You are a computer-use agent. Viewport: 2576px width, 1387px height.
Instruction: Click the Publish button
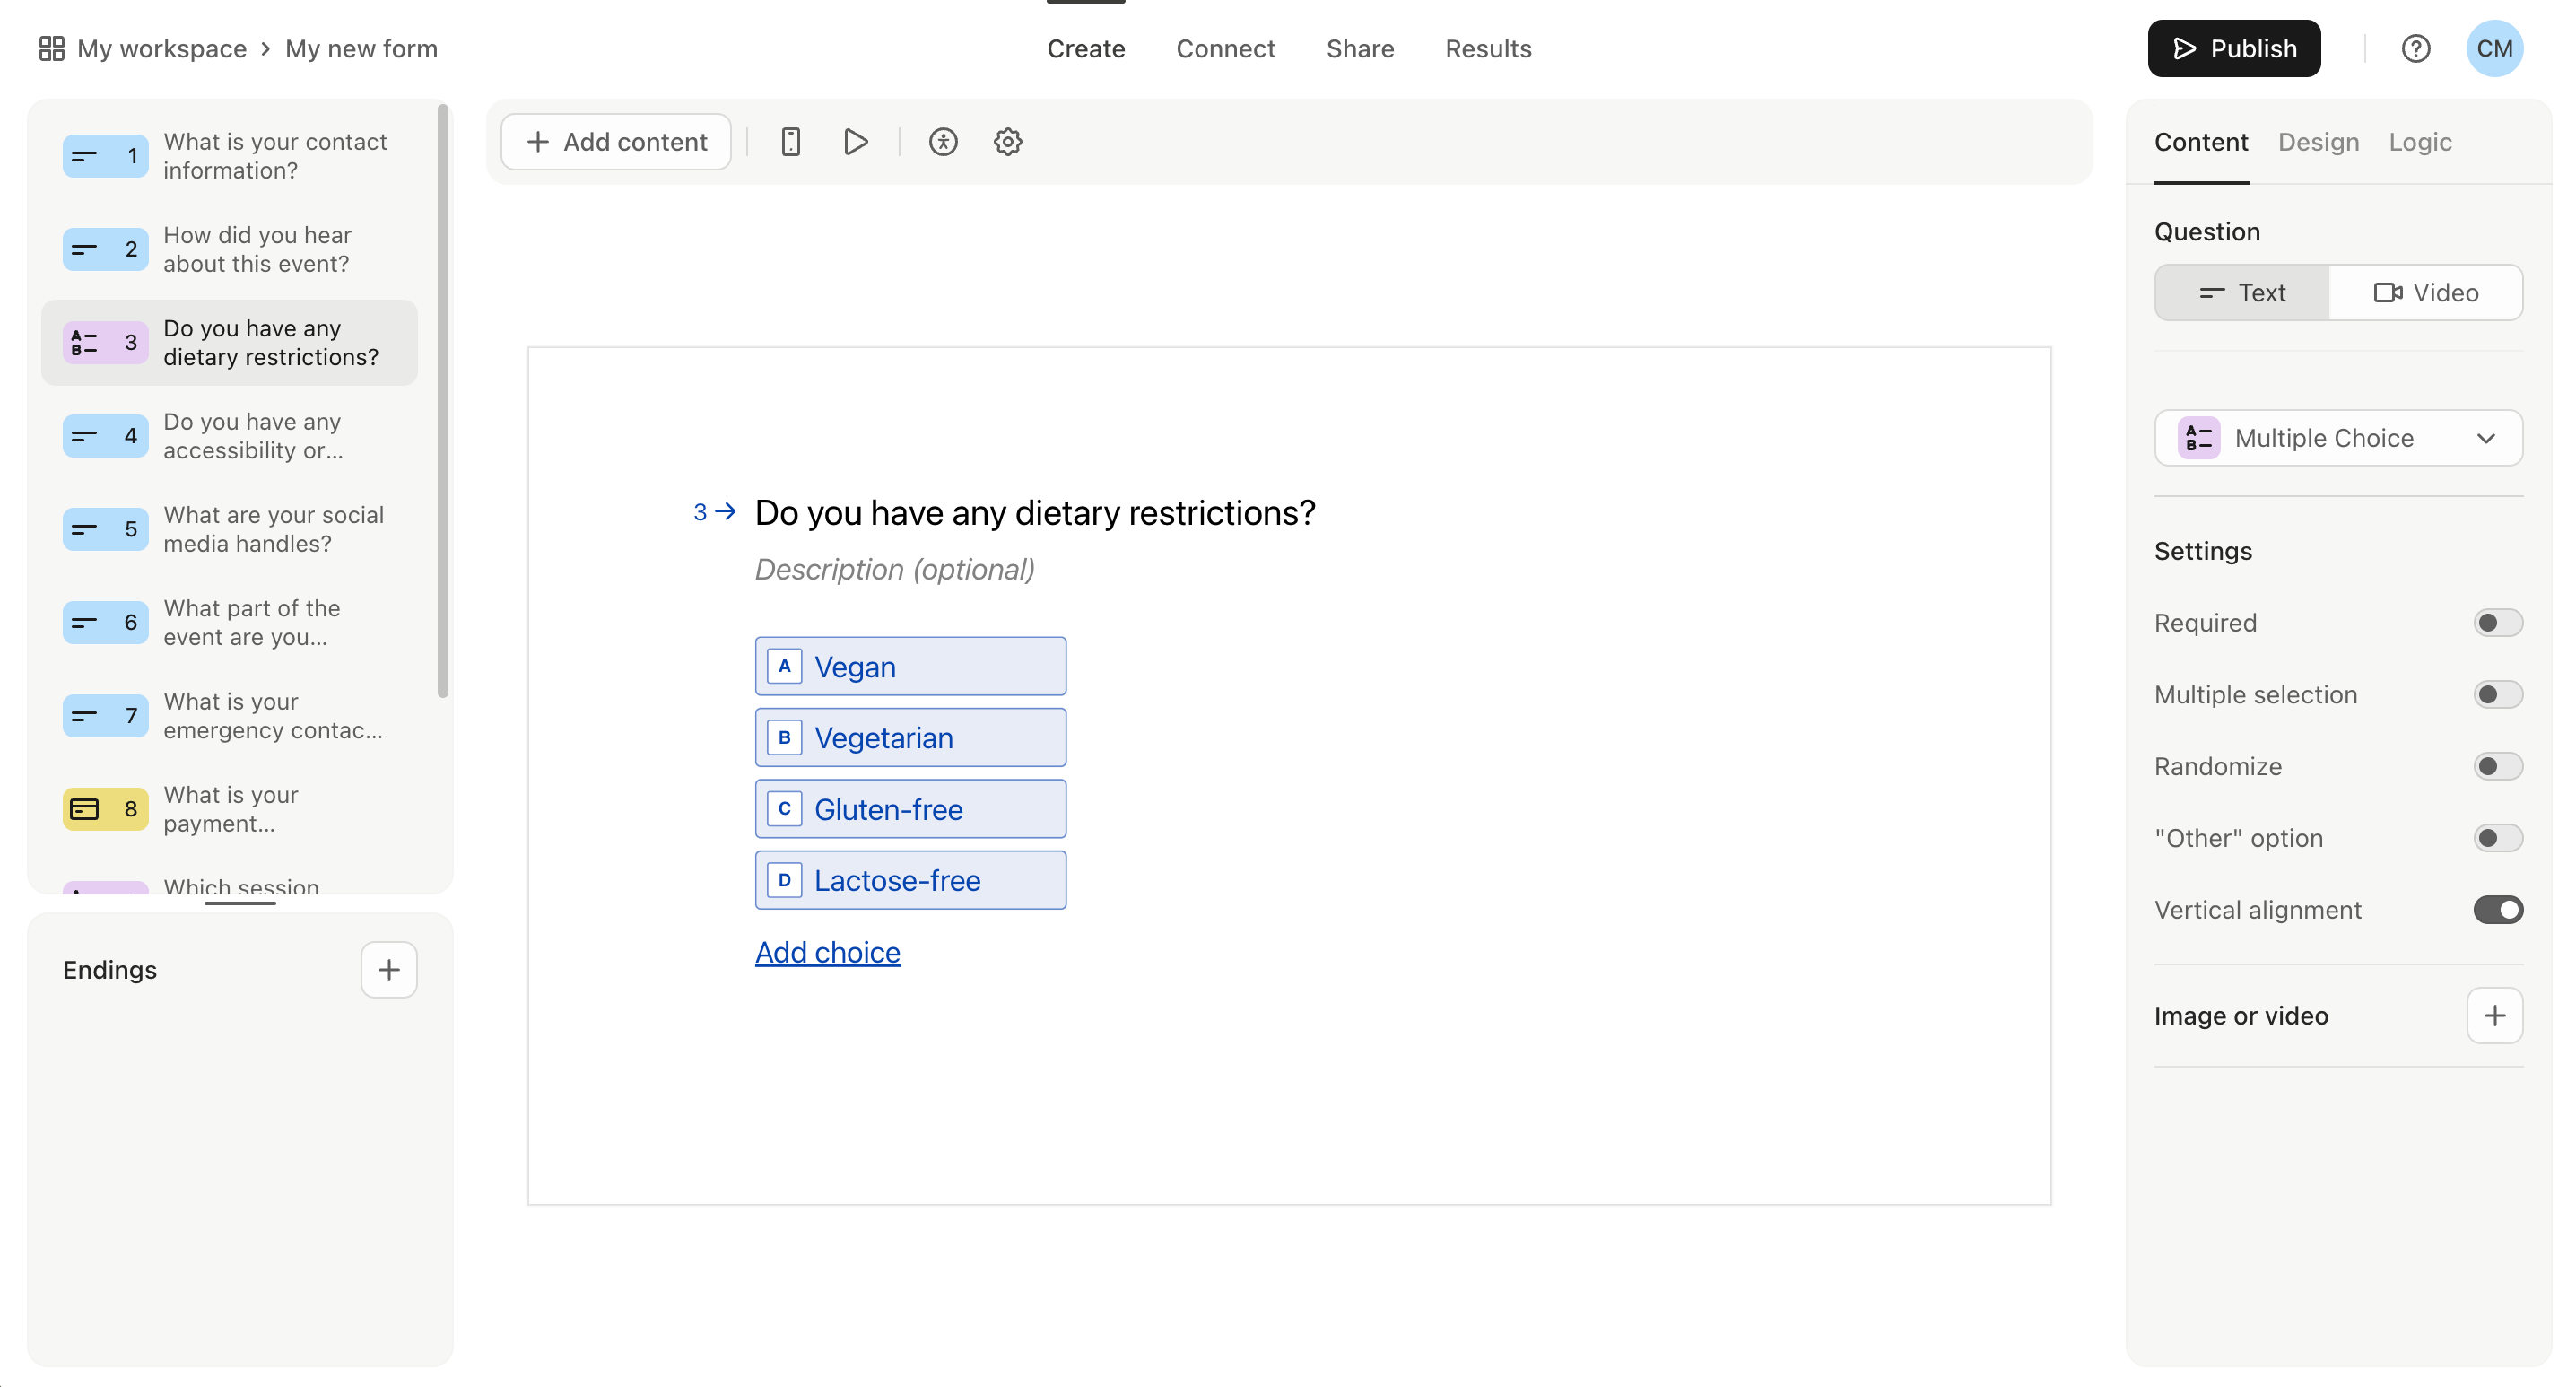2233,48
